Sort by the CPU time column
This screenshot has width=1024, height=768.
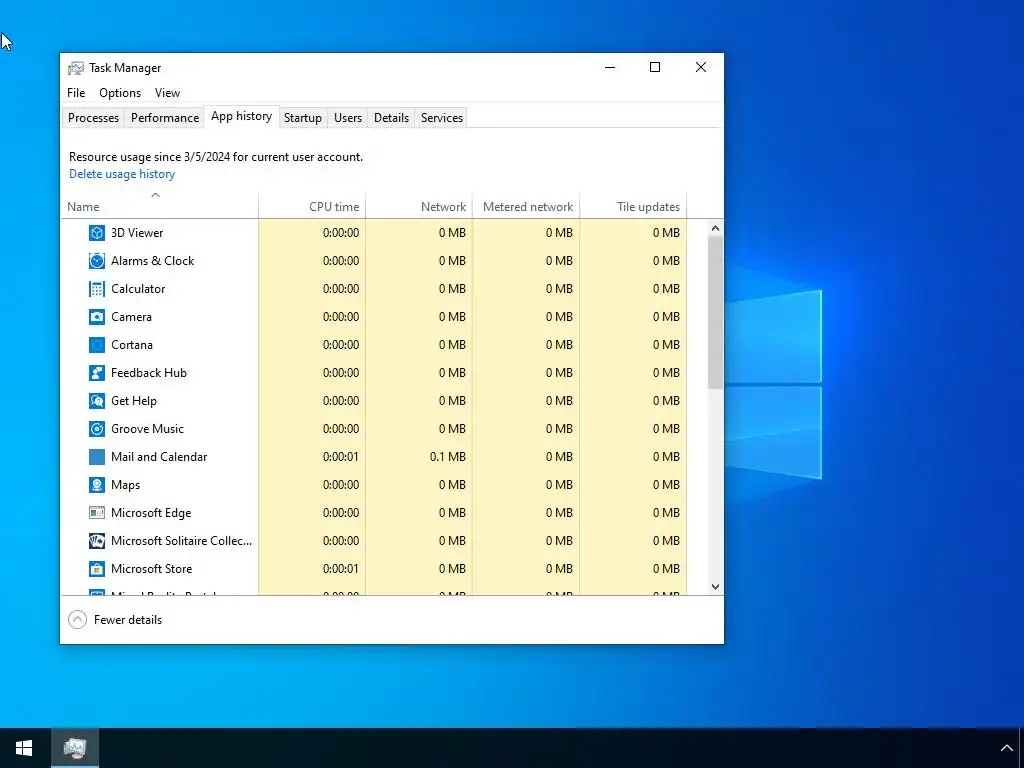point(312,206)
